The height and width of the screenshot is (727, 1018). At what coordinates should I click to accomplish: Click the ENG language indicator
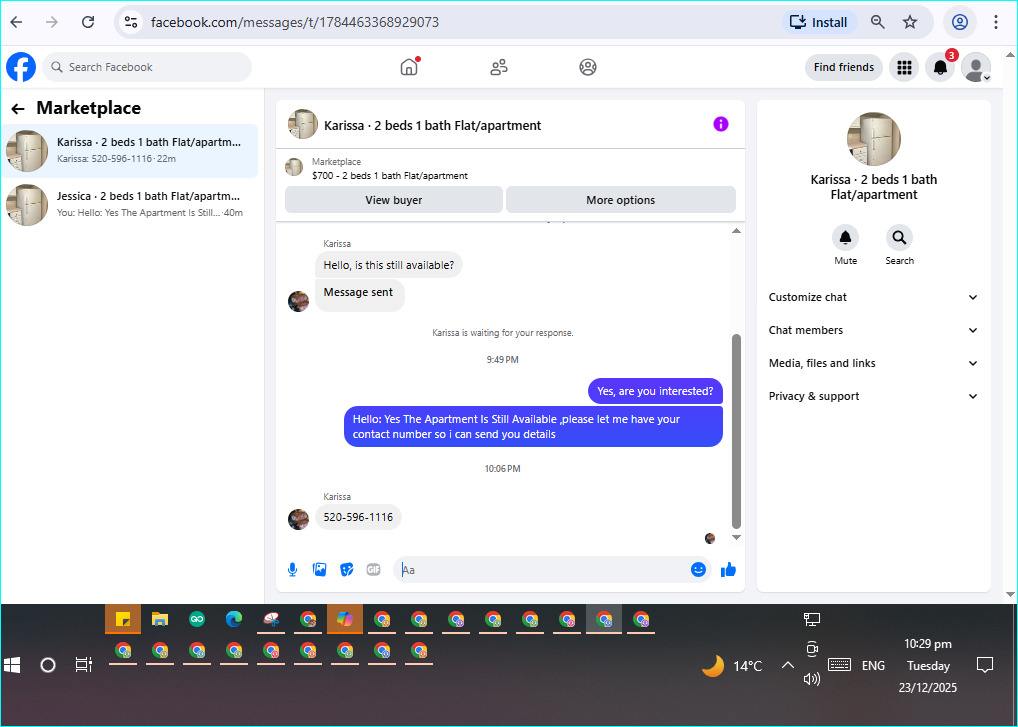tap(873, 666)
